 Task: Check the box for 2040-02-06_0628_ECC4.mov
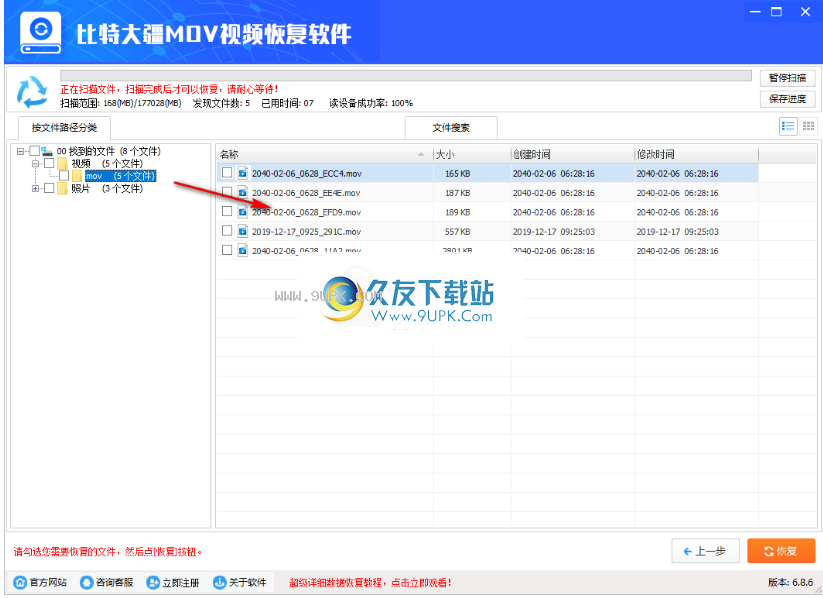point(227,172)
